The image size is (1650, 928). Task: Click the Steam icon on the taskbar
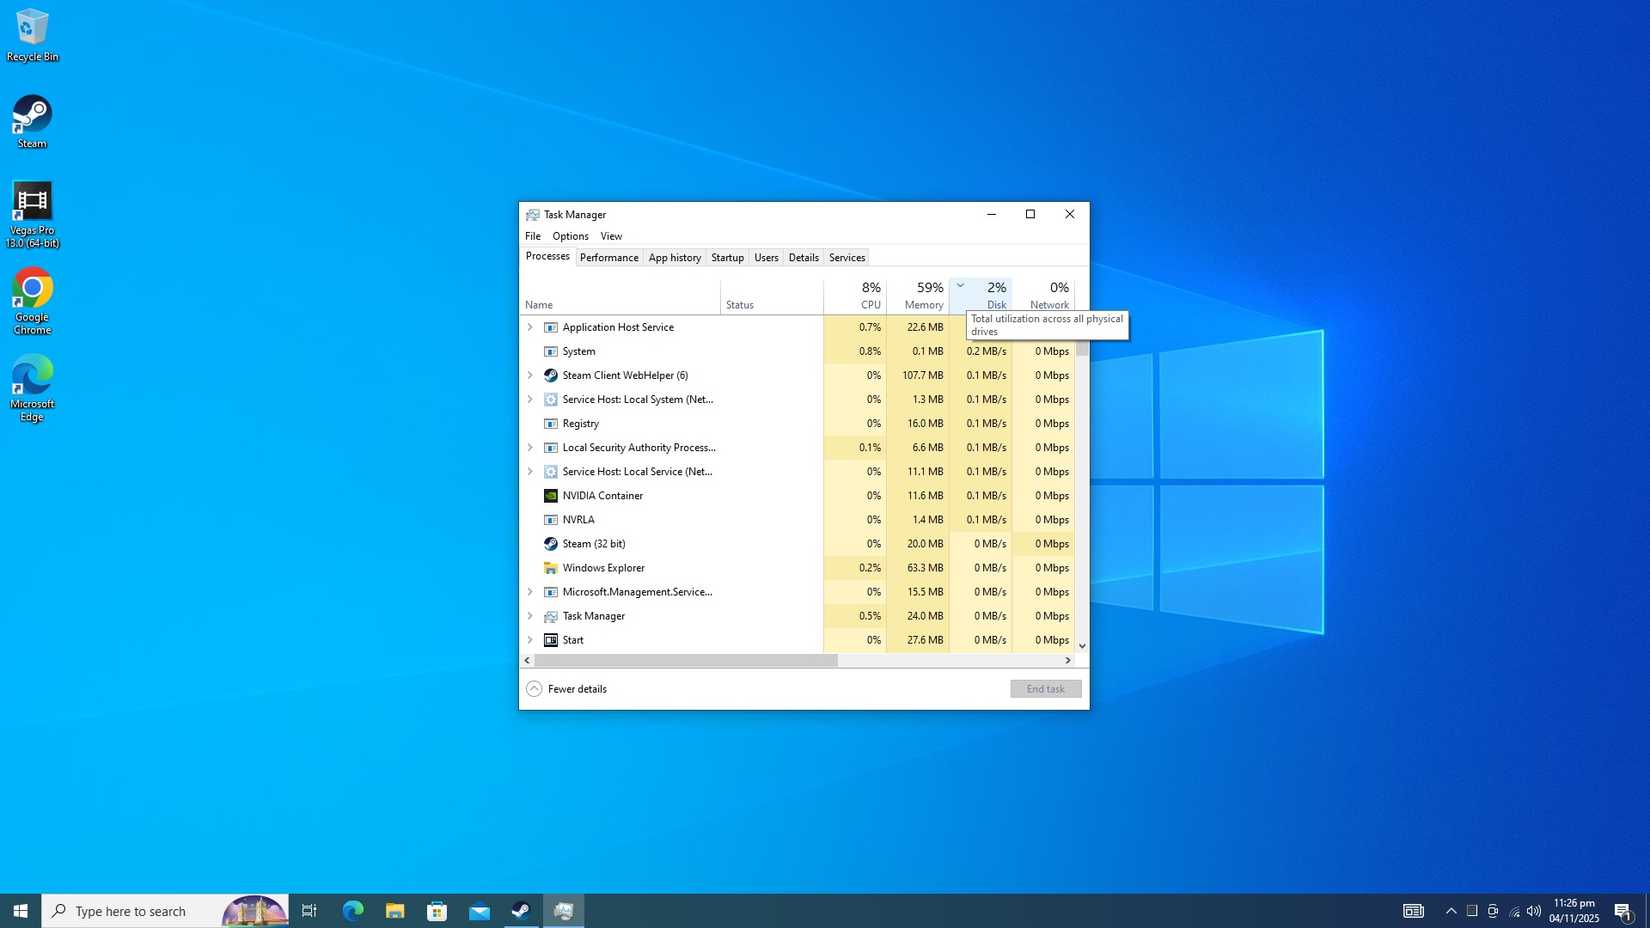click(x=520, y=911)
